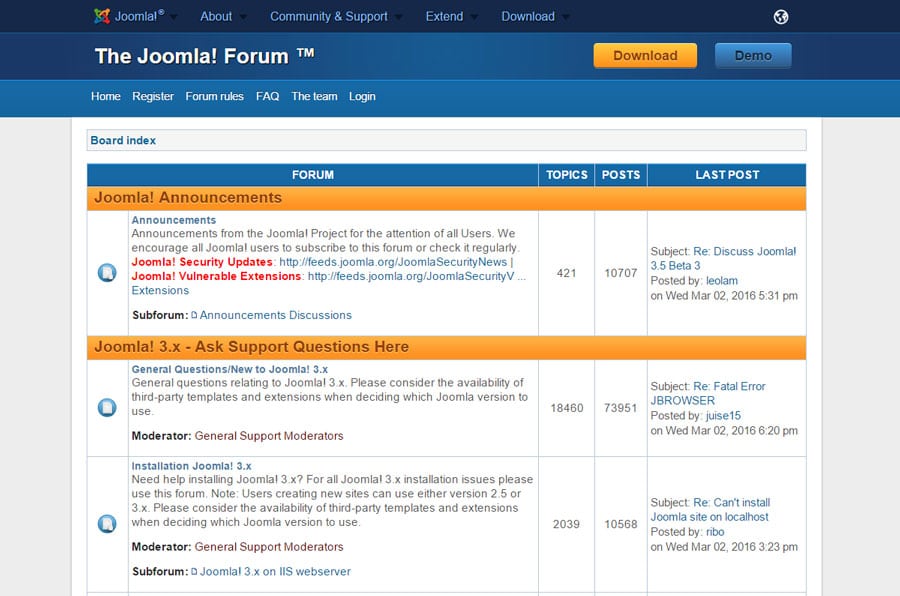The height and width of the screenshot is (596, 900).
Task: Open Re: Can't install Joomla site post
Action: tap(710, 510)
